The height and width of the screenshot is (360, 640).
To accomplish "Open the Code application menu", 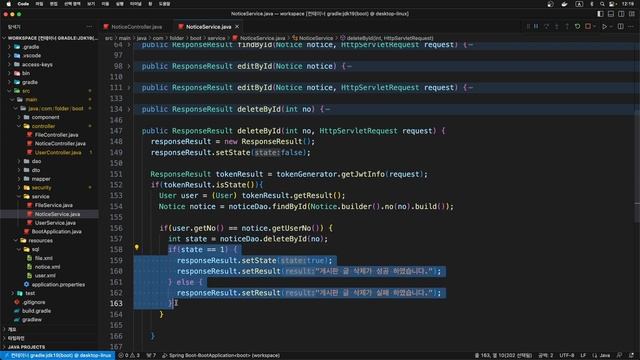I will [x=23, y=4].
